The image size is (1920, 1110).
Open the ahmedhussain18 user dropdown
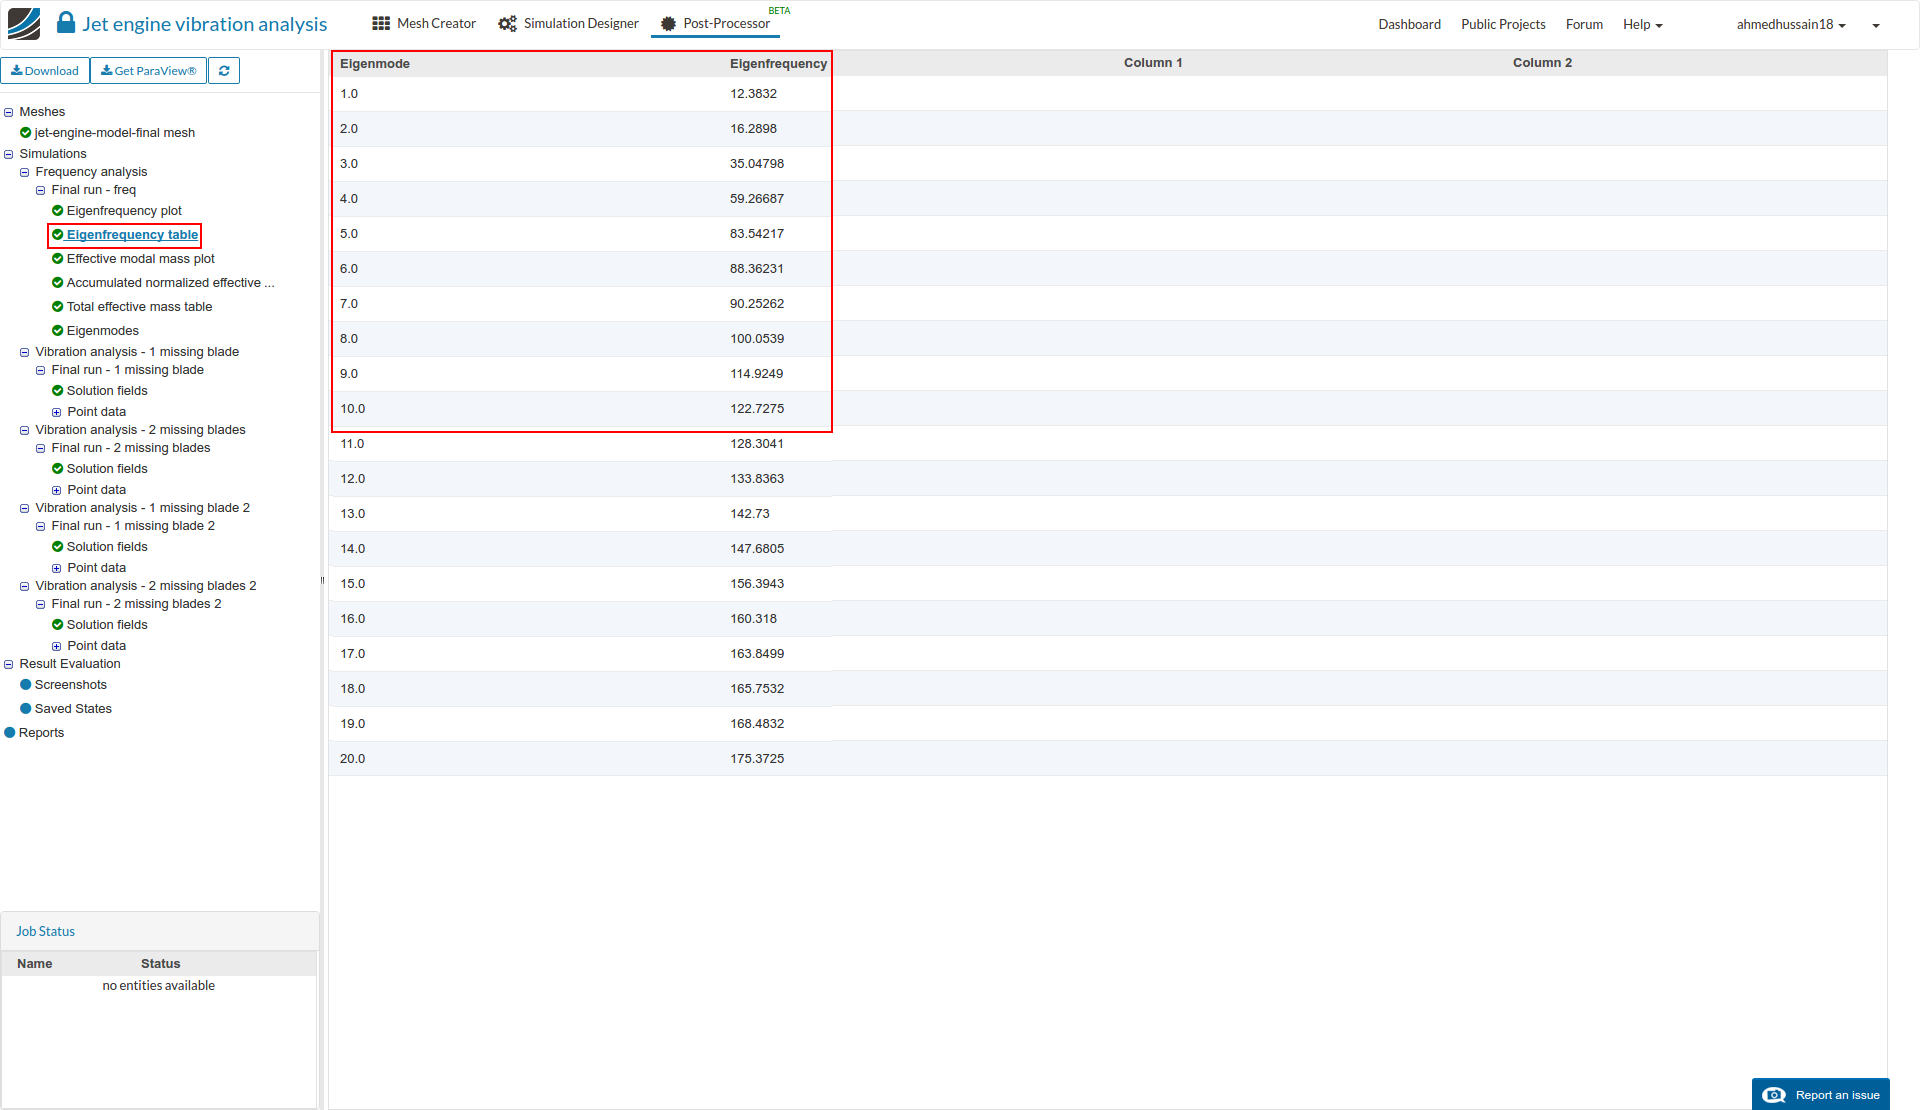(x=1790, y=24)
